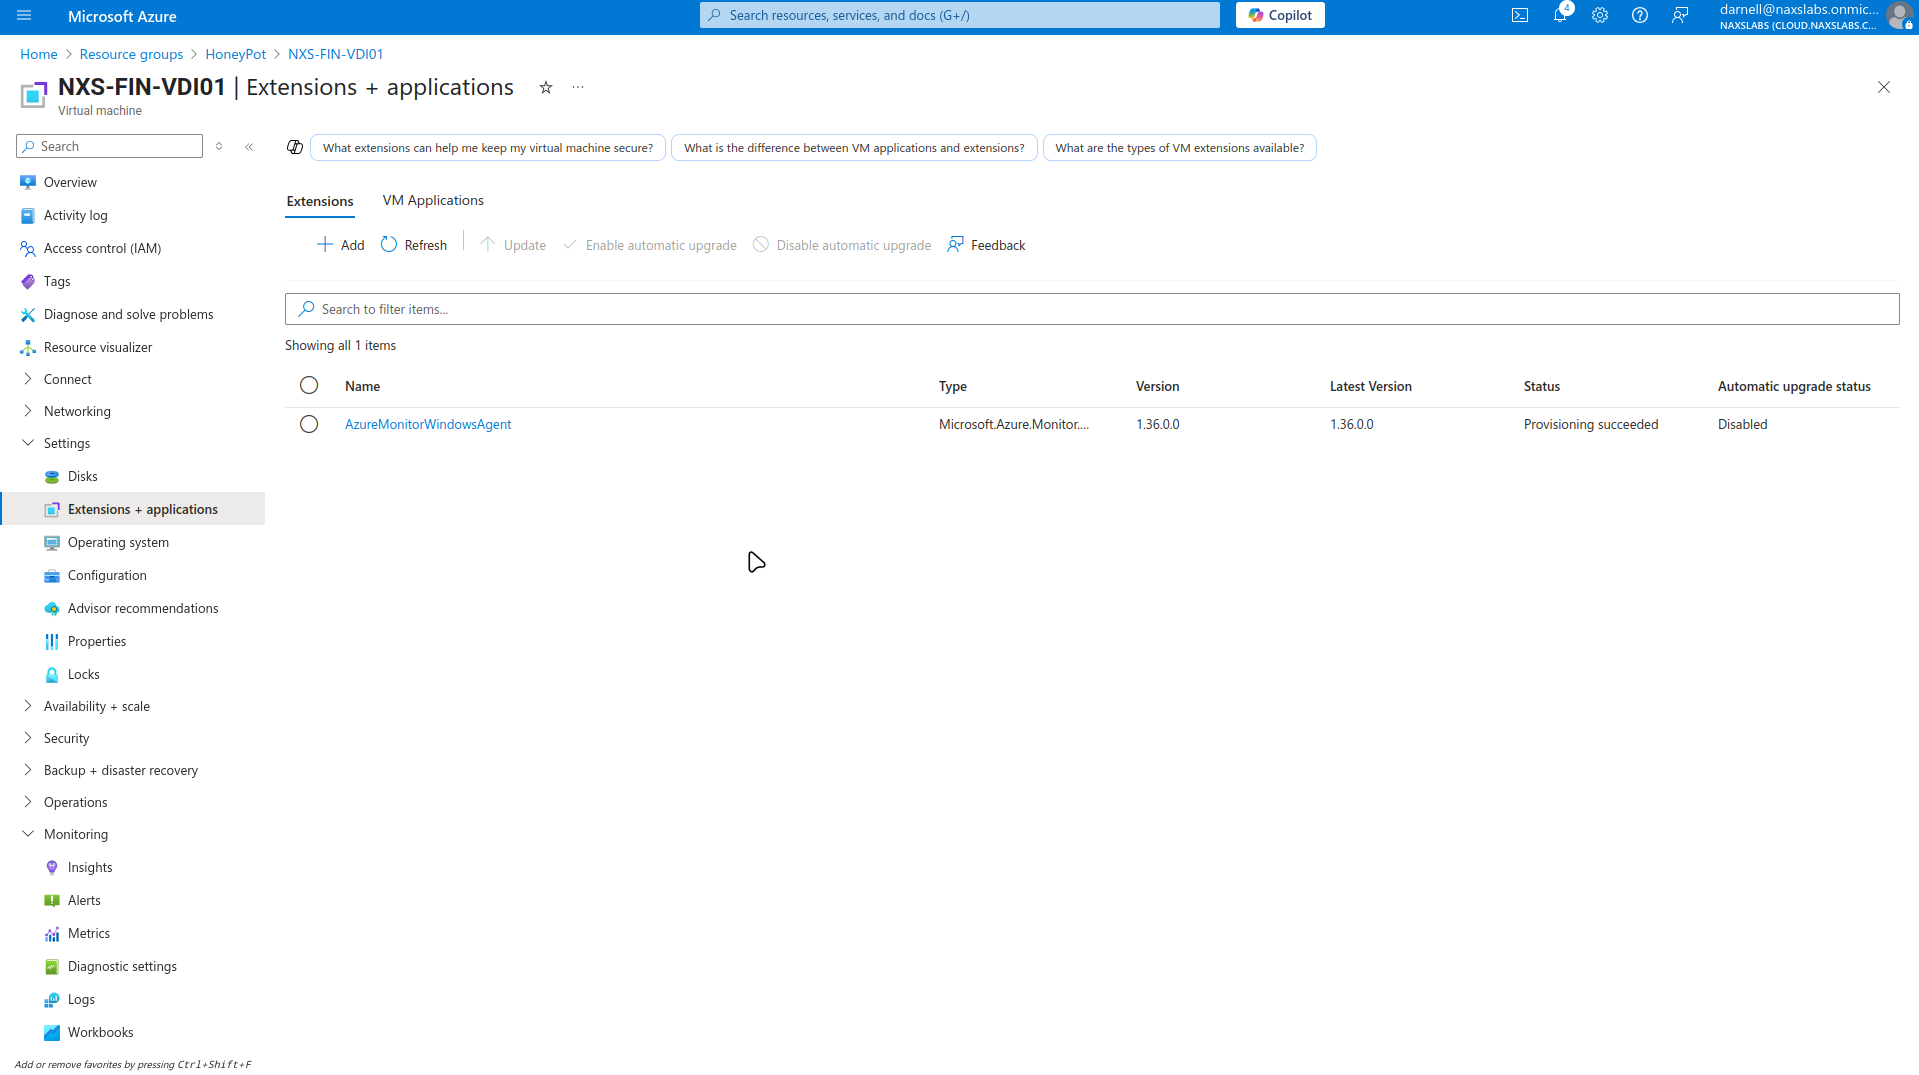Open Advisor recommendations

coord(143,609)
